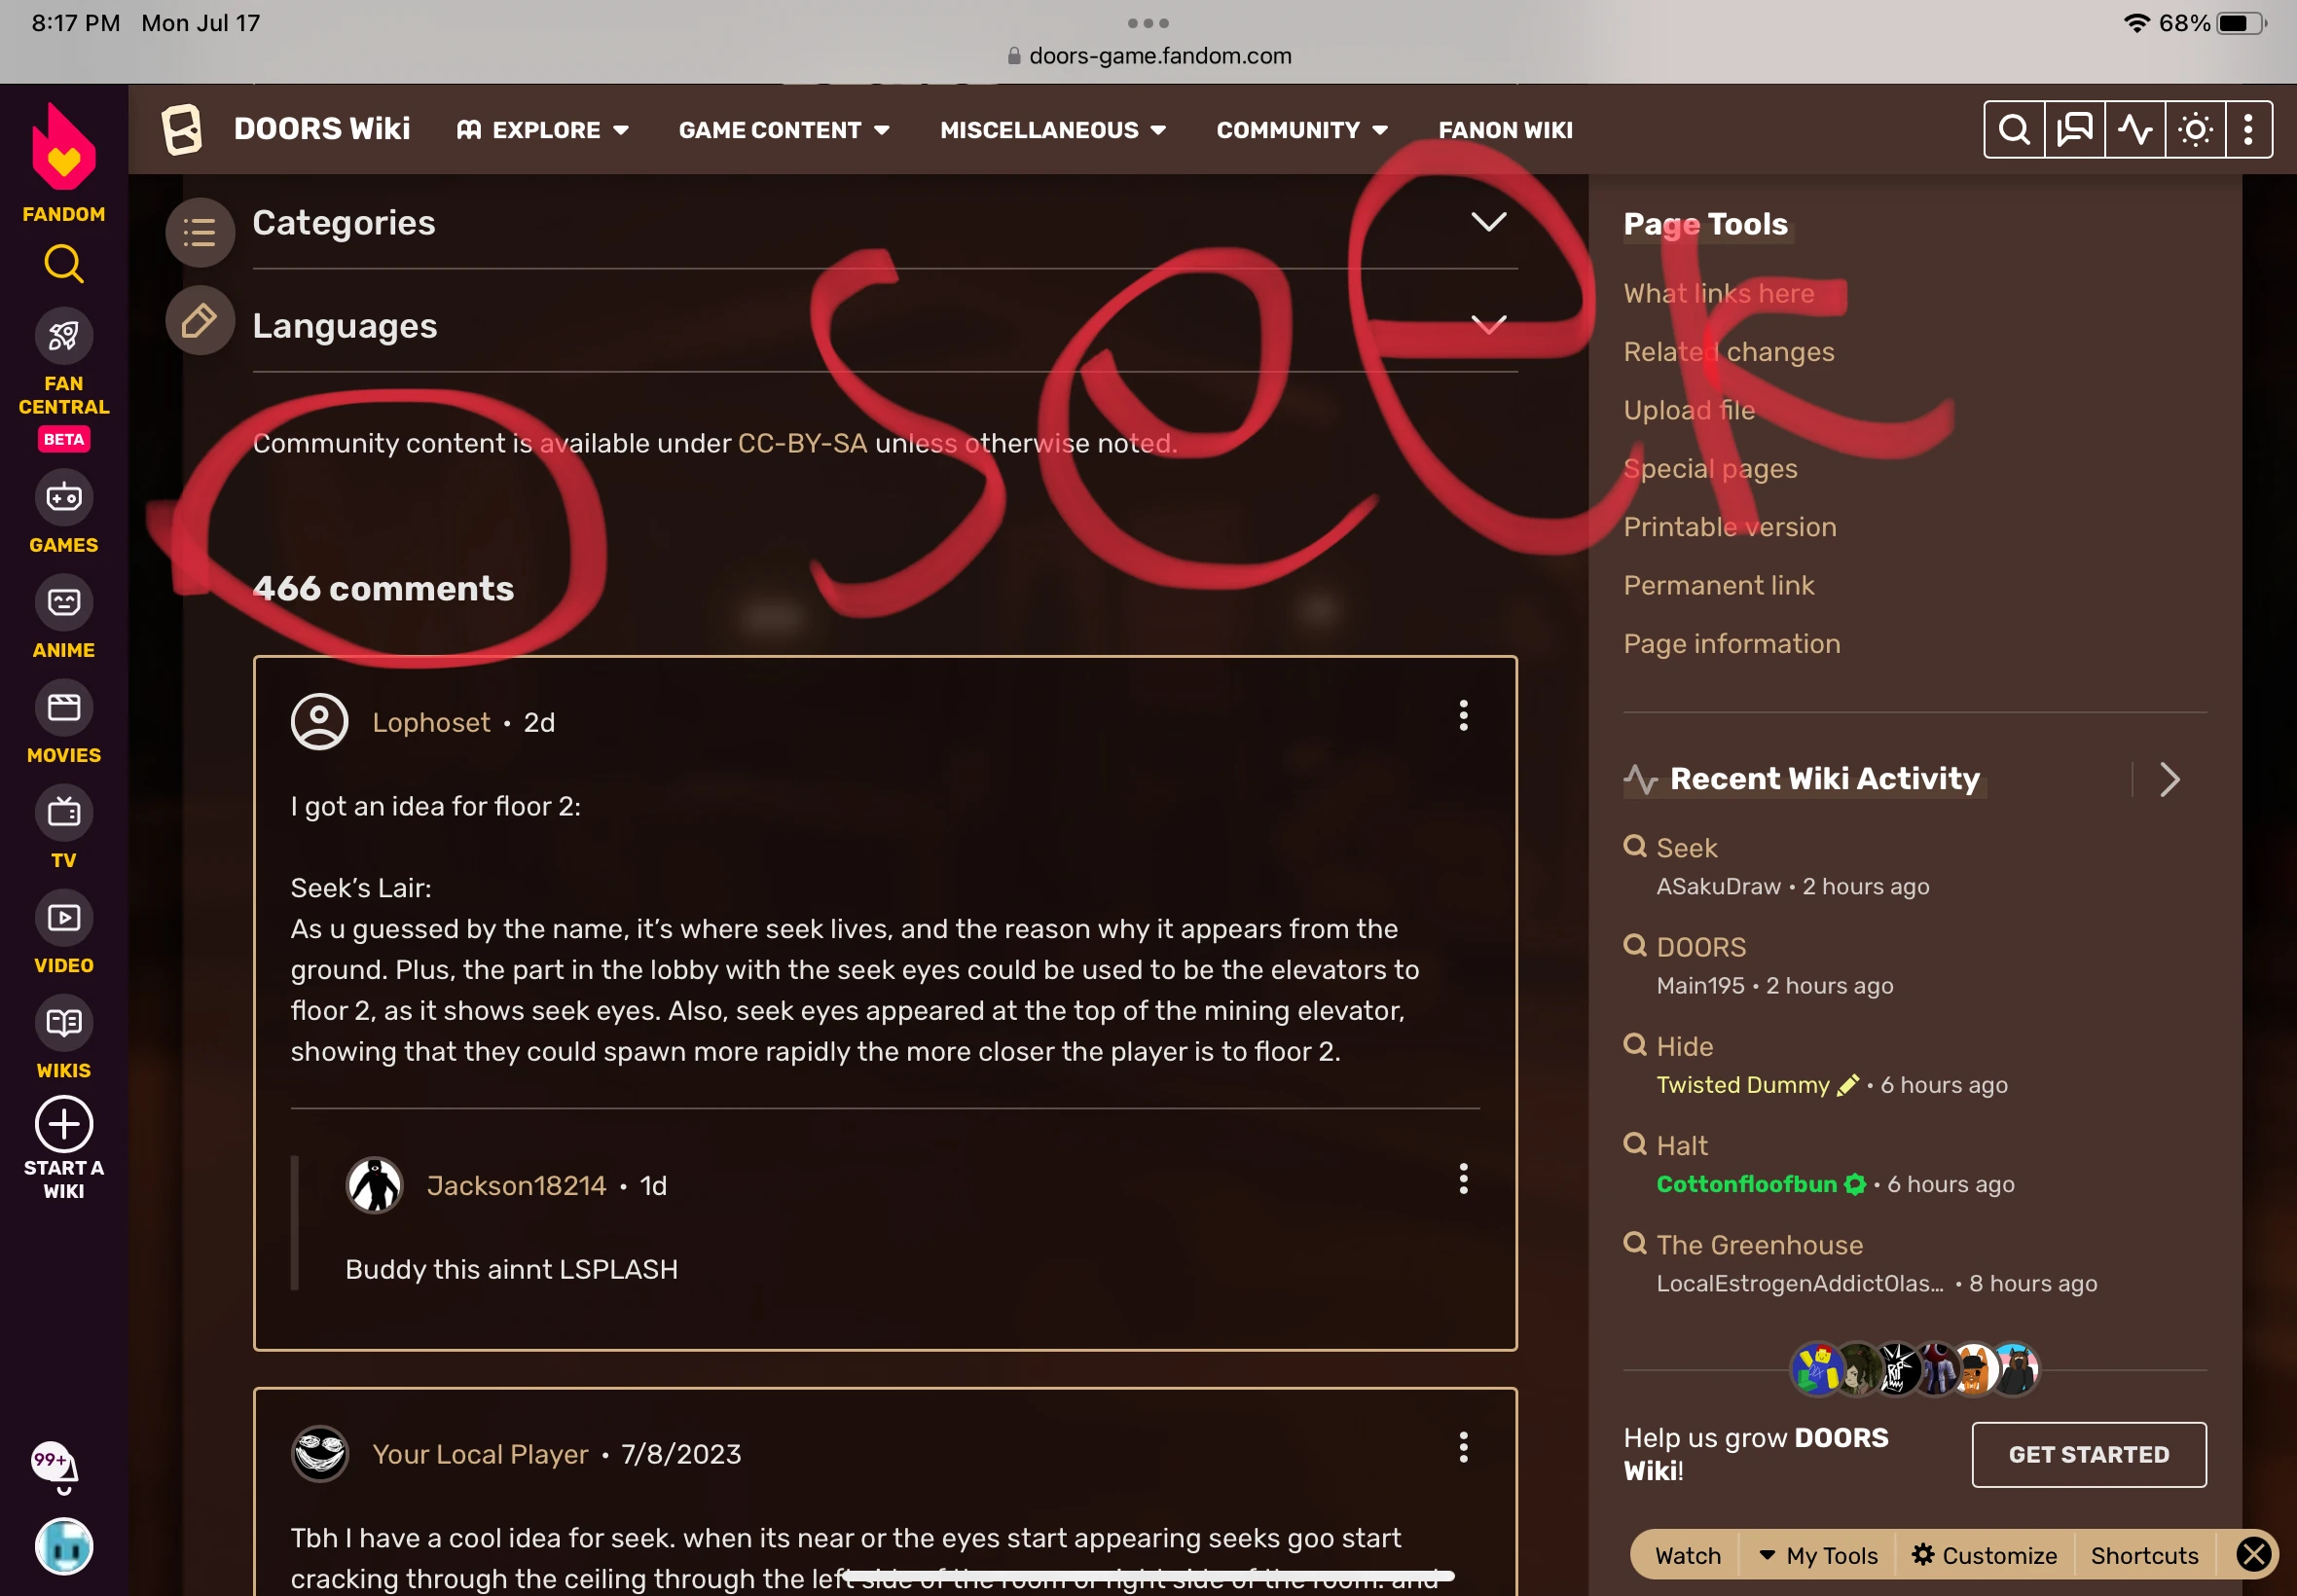Expand the Languages section chevron

pos(1488,325)
